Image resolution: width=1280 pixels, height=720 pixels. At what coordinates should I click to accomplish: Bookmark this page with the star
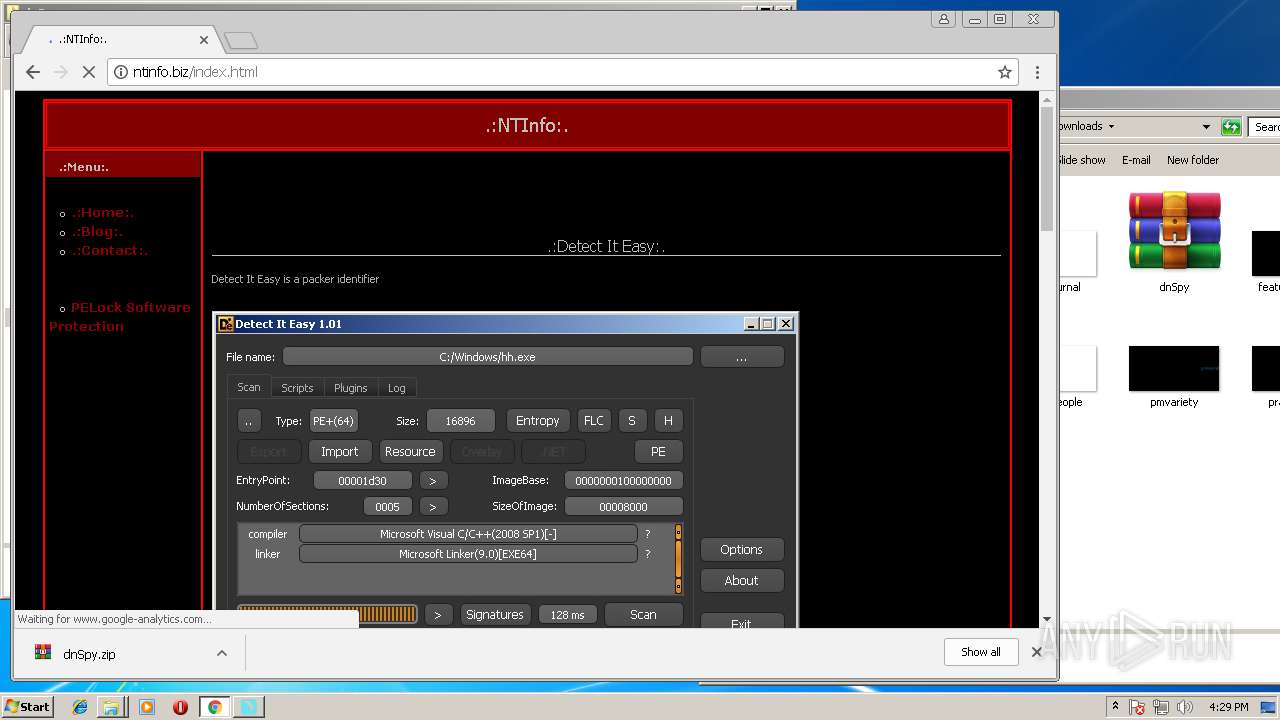1005,72
